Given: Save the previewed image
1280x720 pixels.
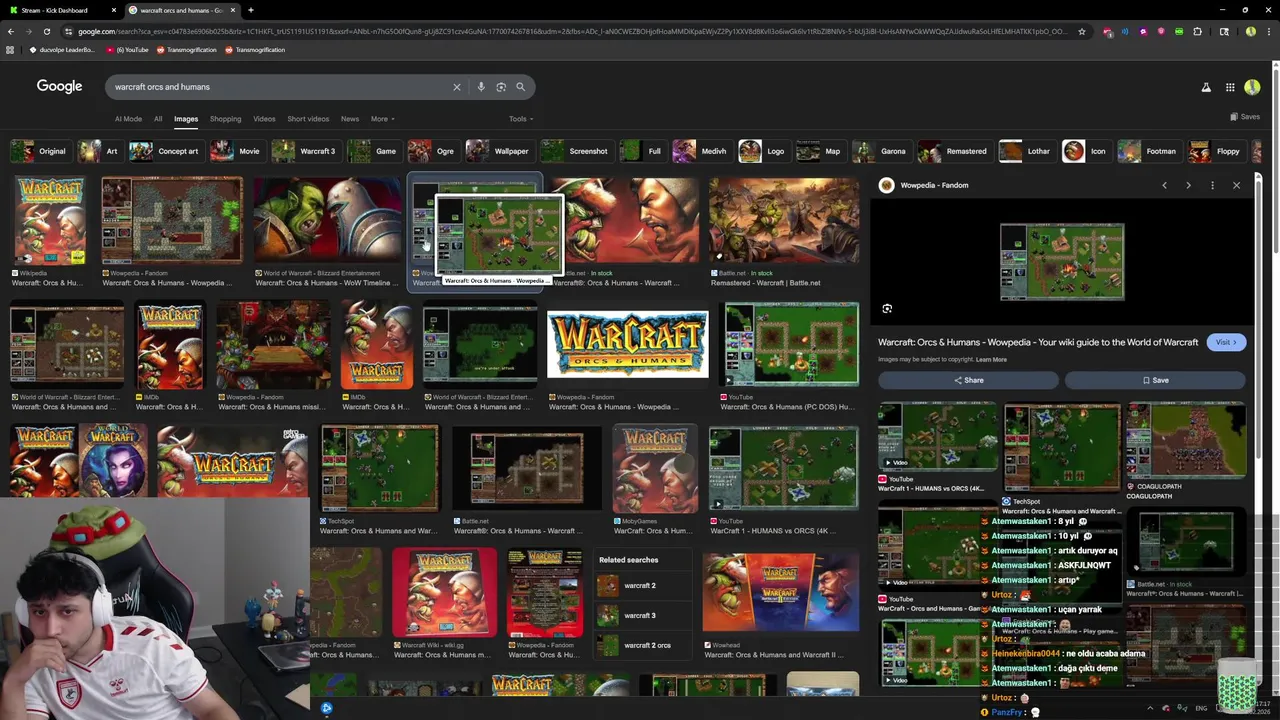Looking at the screenshot, I should click(1155, 380).
